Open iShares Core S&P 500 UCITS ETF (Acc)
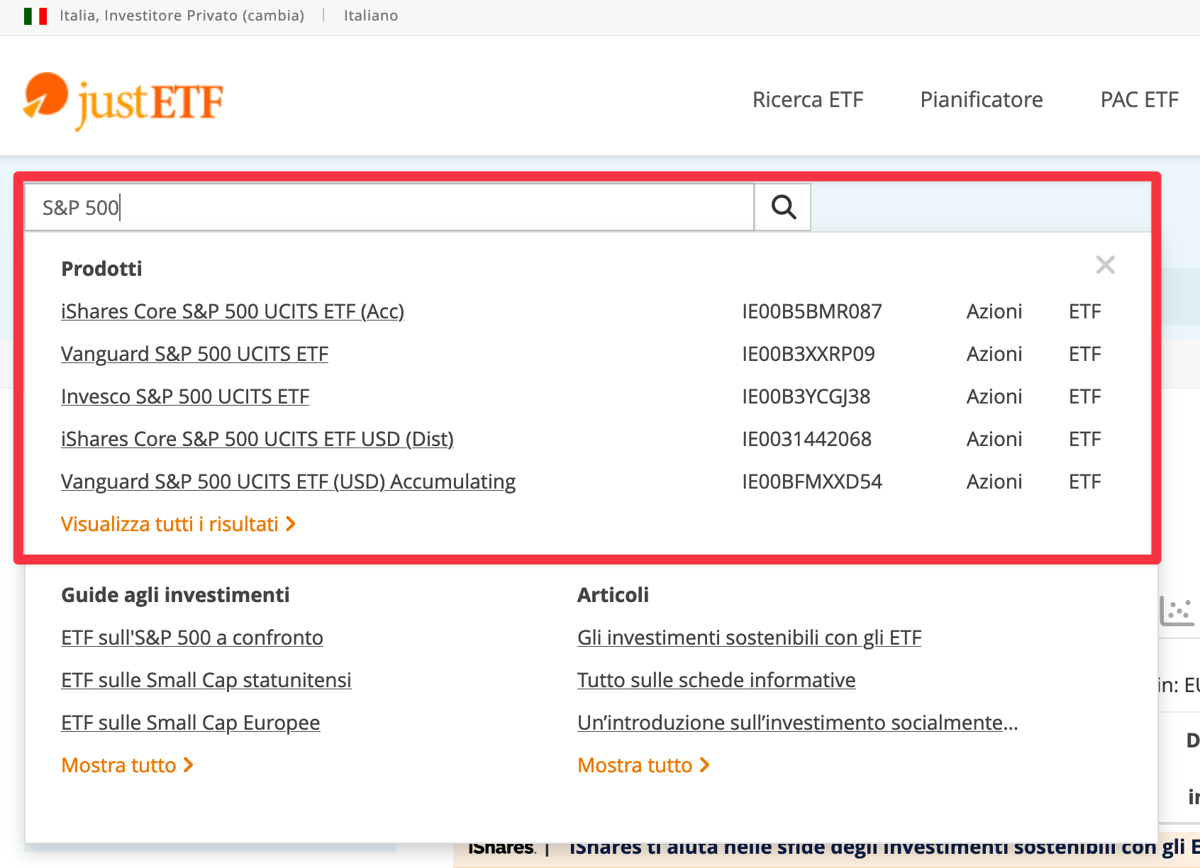Screen dimensions: 1200x868 coord(232,311)
